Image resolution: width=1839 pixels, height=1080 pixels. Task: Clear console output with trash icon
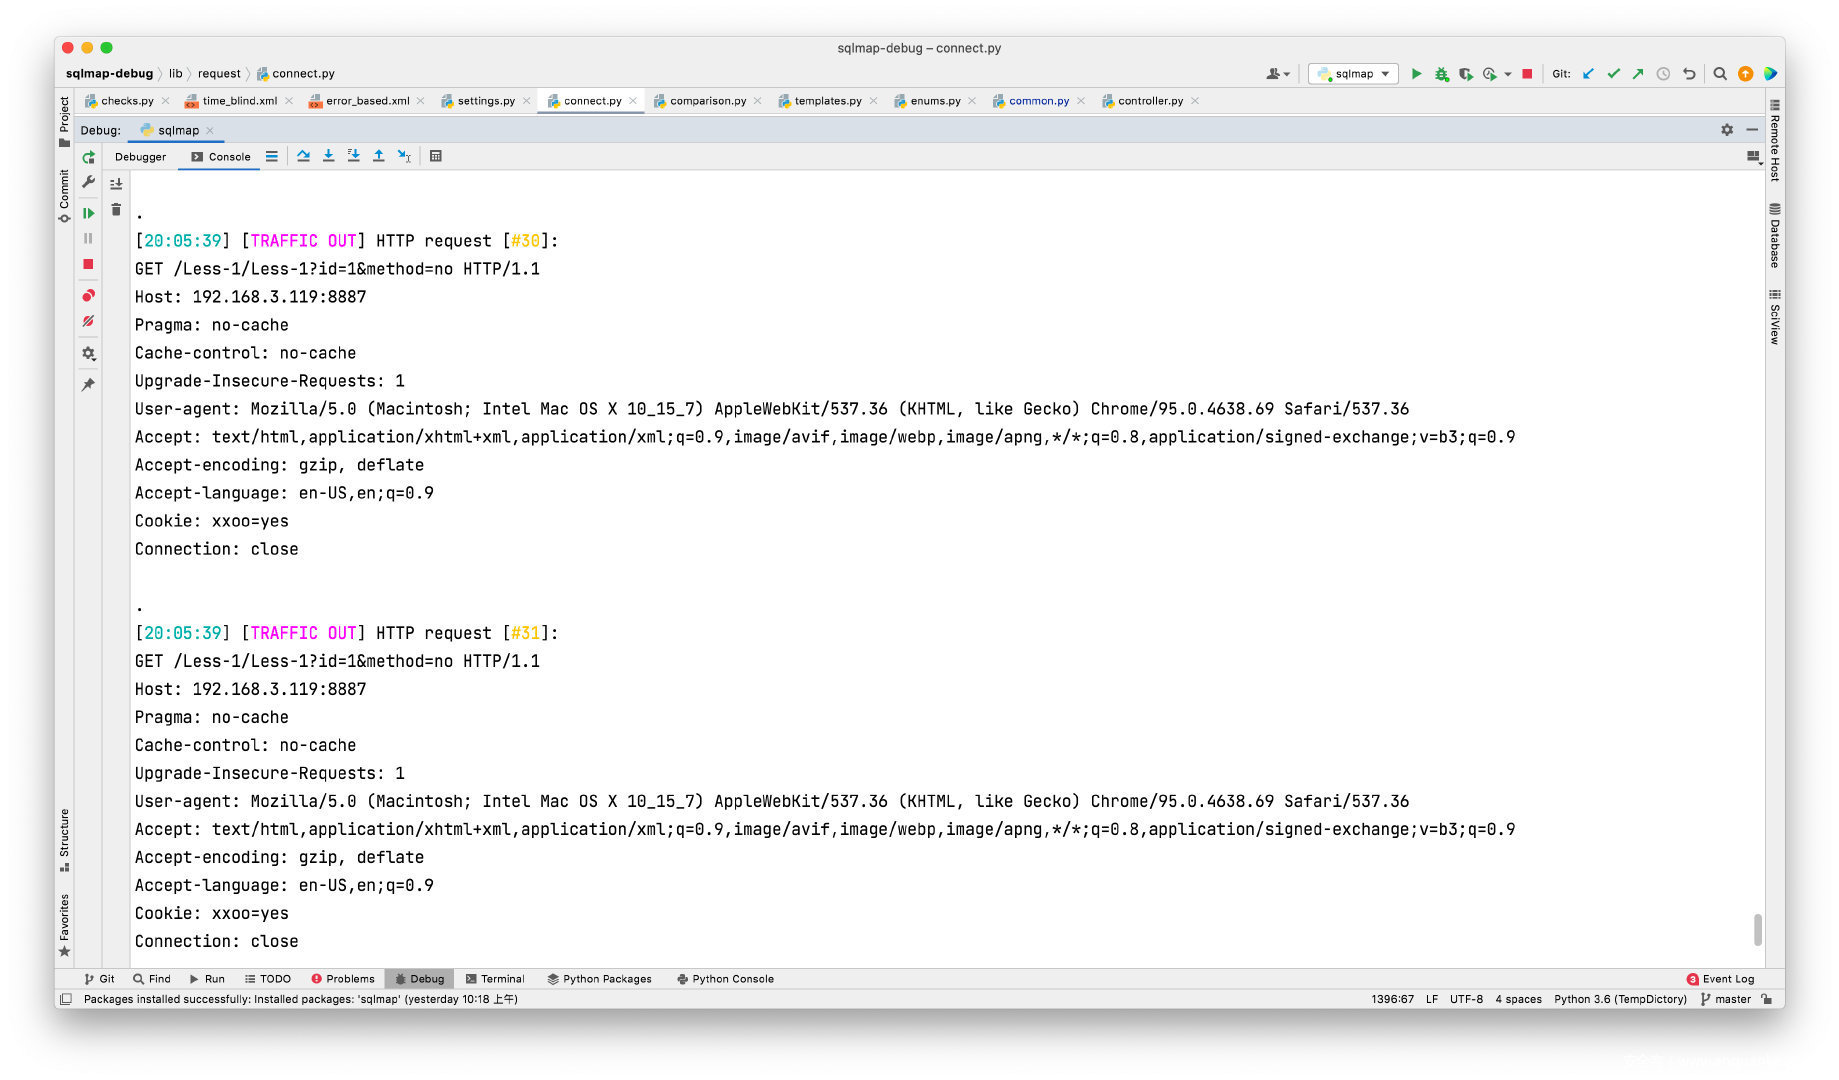tap(116, 210)
